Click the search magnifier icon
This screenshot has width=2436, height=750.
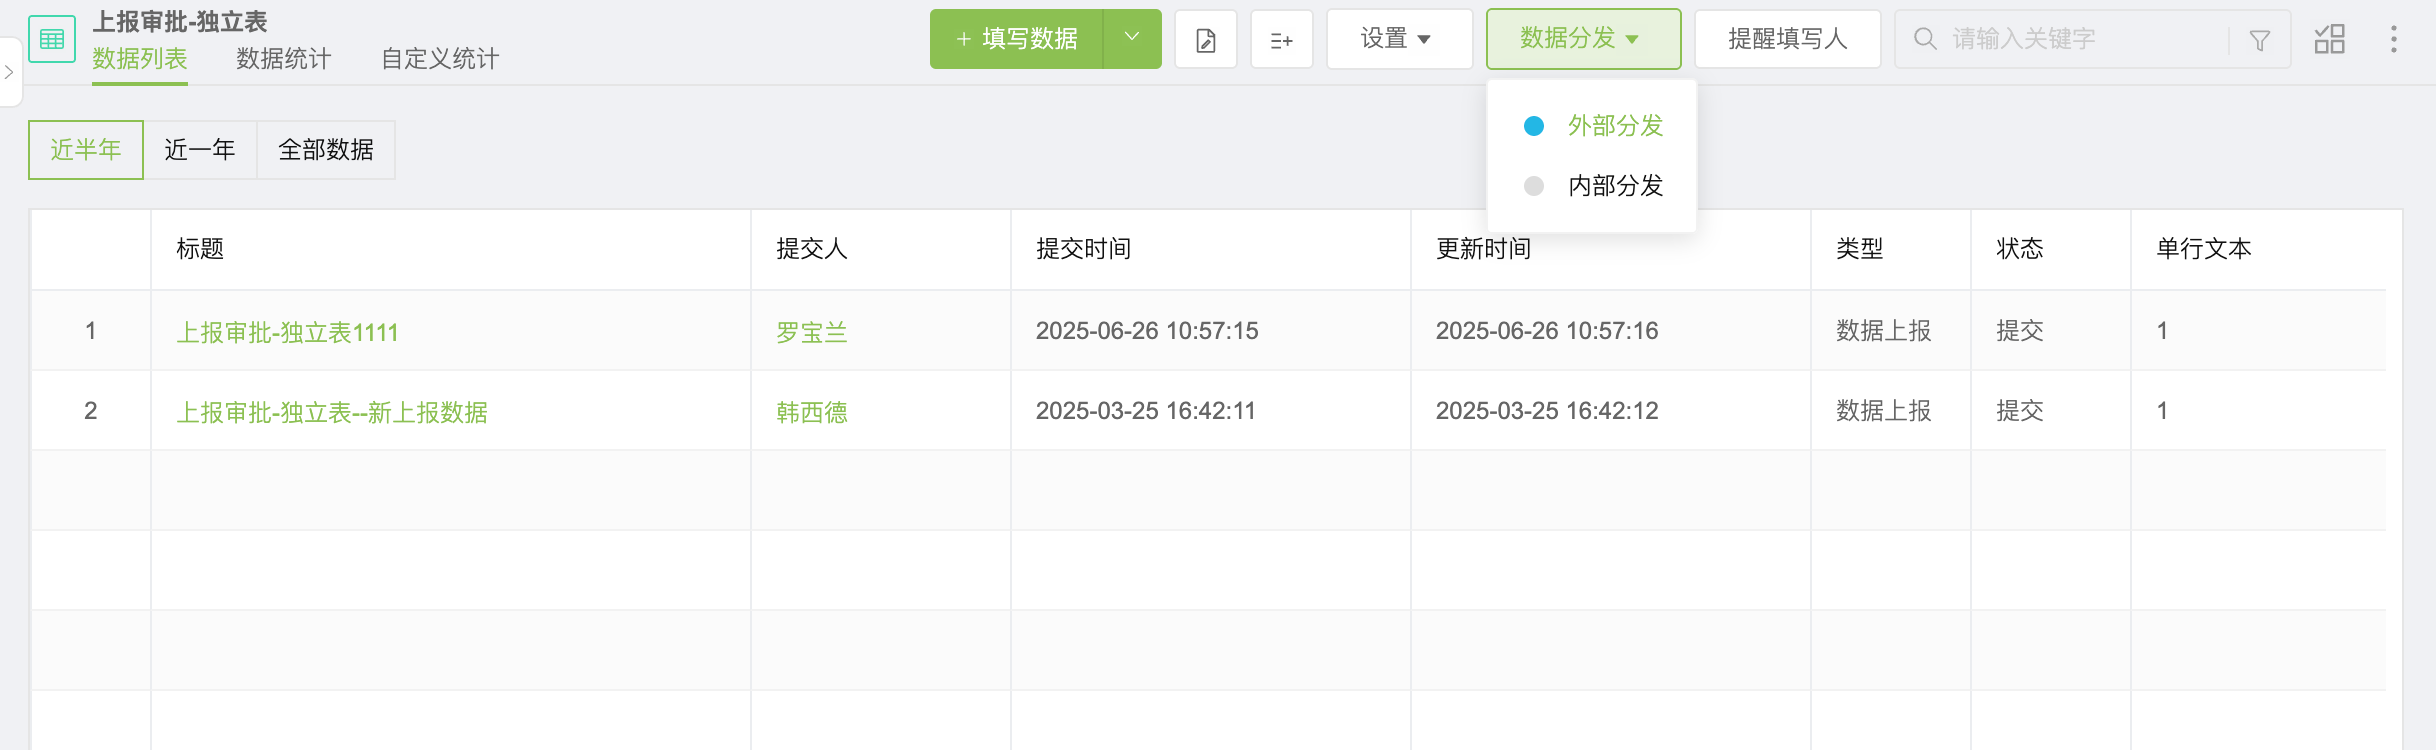[1925, 39]
